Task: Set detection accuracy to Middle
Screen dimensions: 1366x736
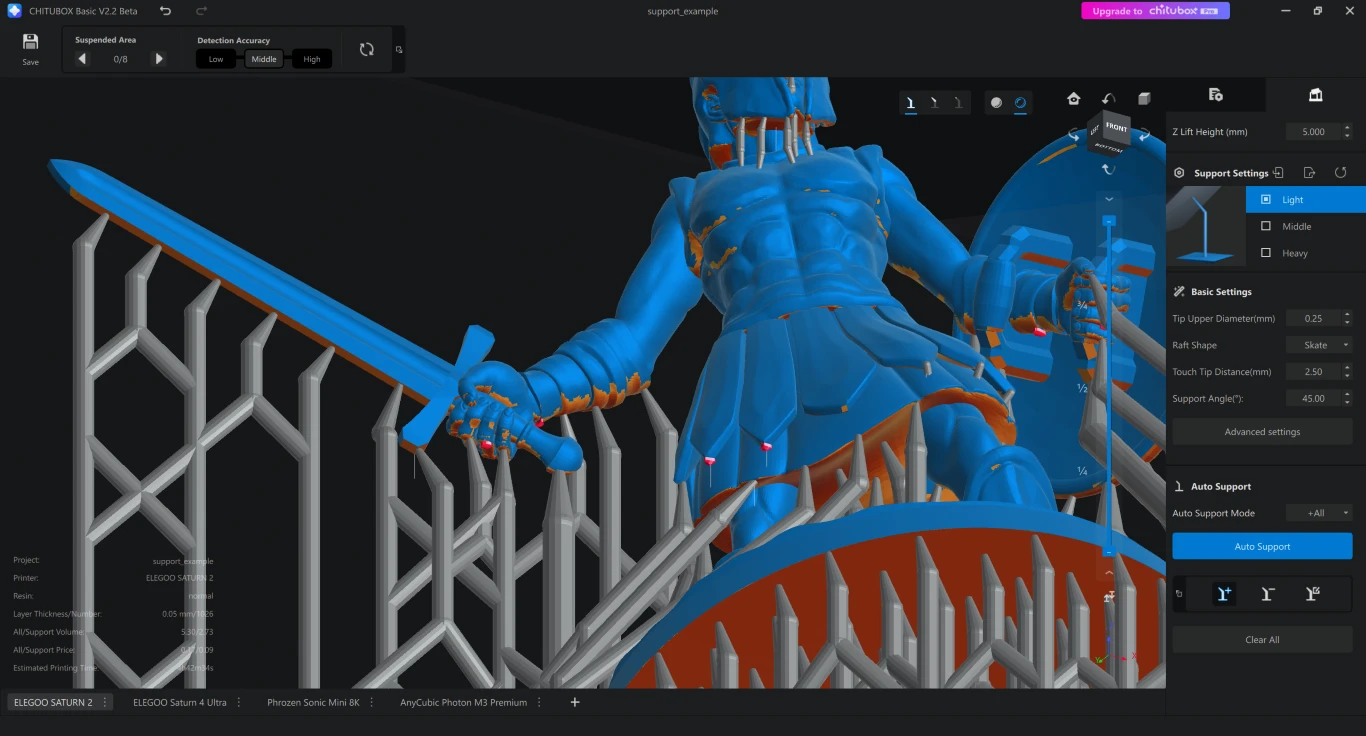Action: pyautogui.click(x=264, y=59)
